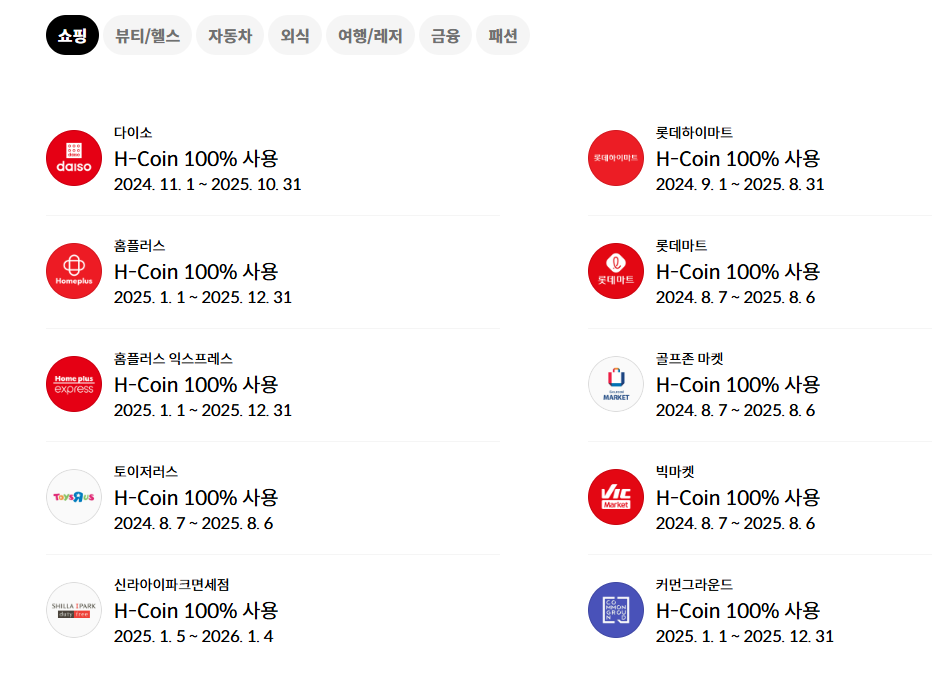
Task: Click the 롯데하이마트 red logo icon
Action: tap(616, 158)
